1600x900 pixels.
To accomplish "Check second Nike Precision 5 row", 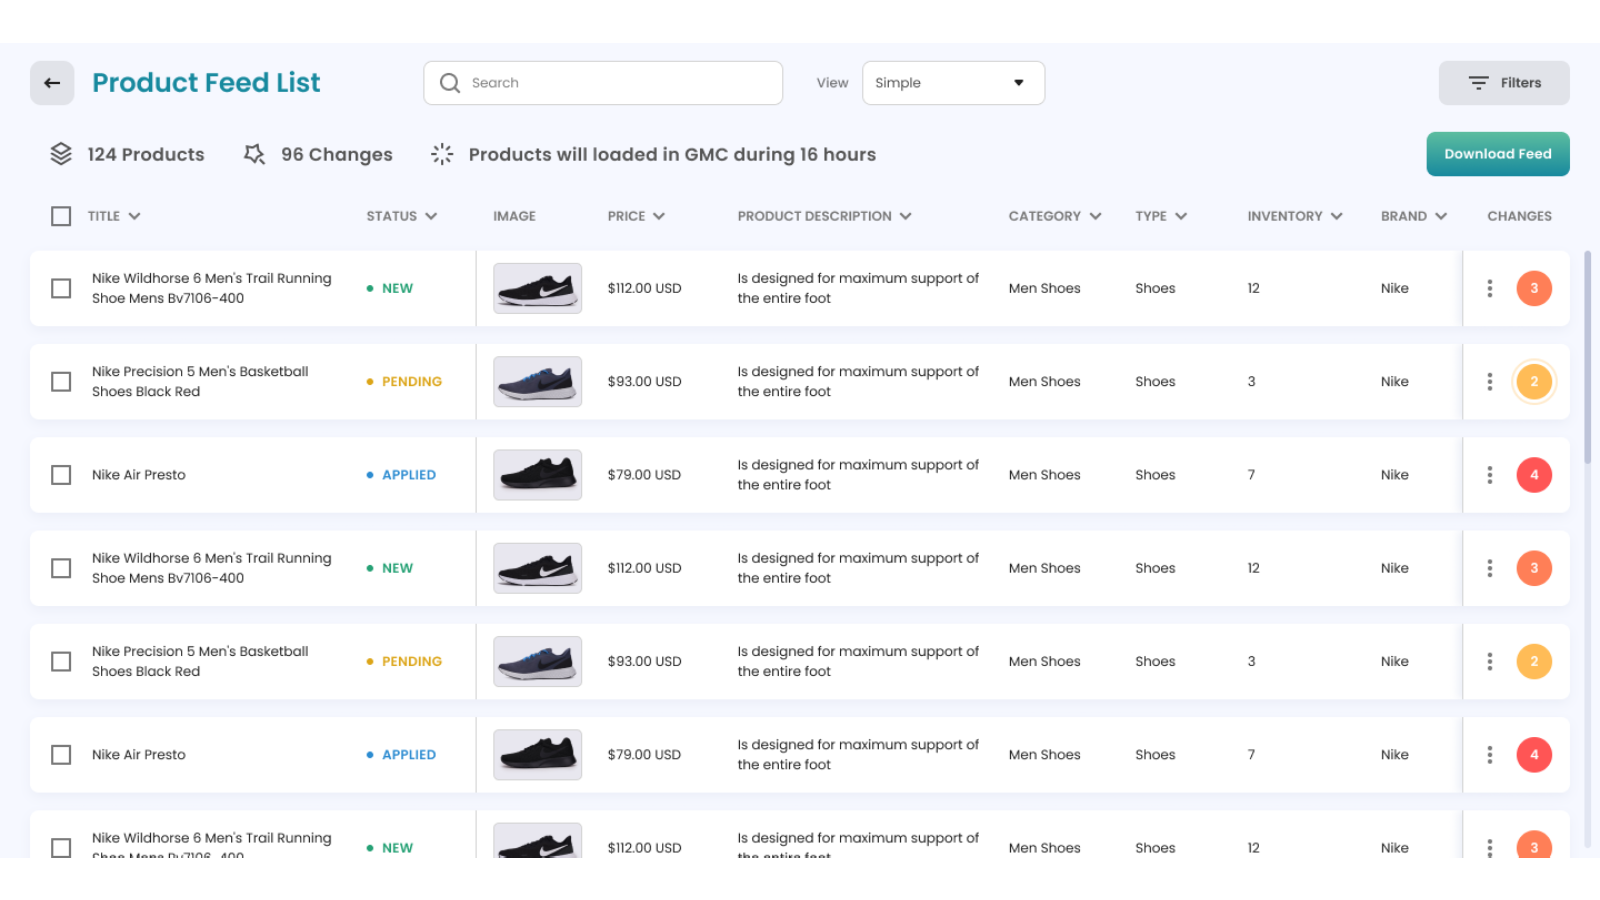I will pos(61,661).
